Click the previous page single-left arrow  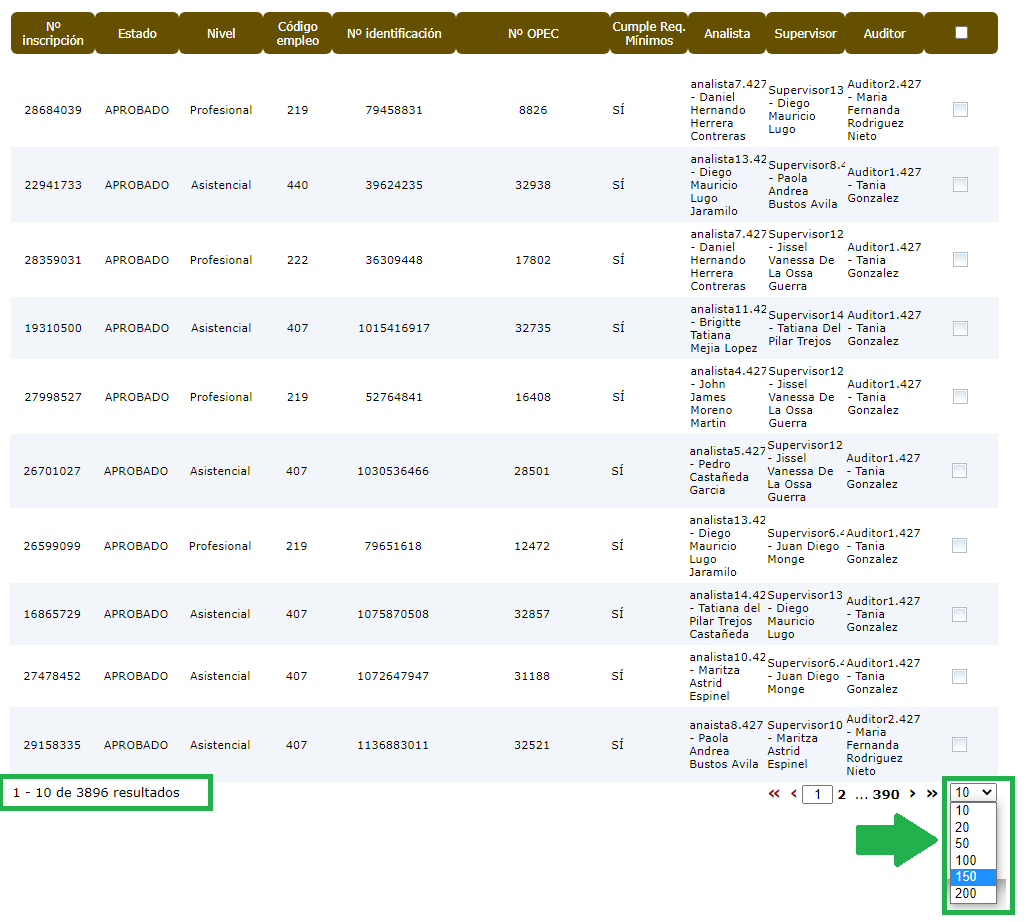[793, 794]
